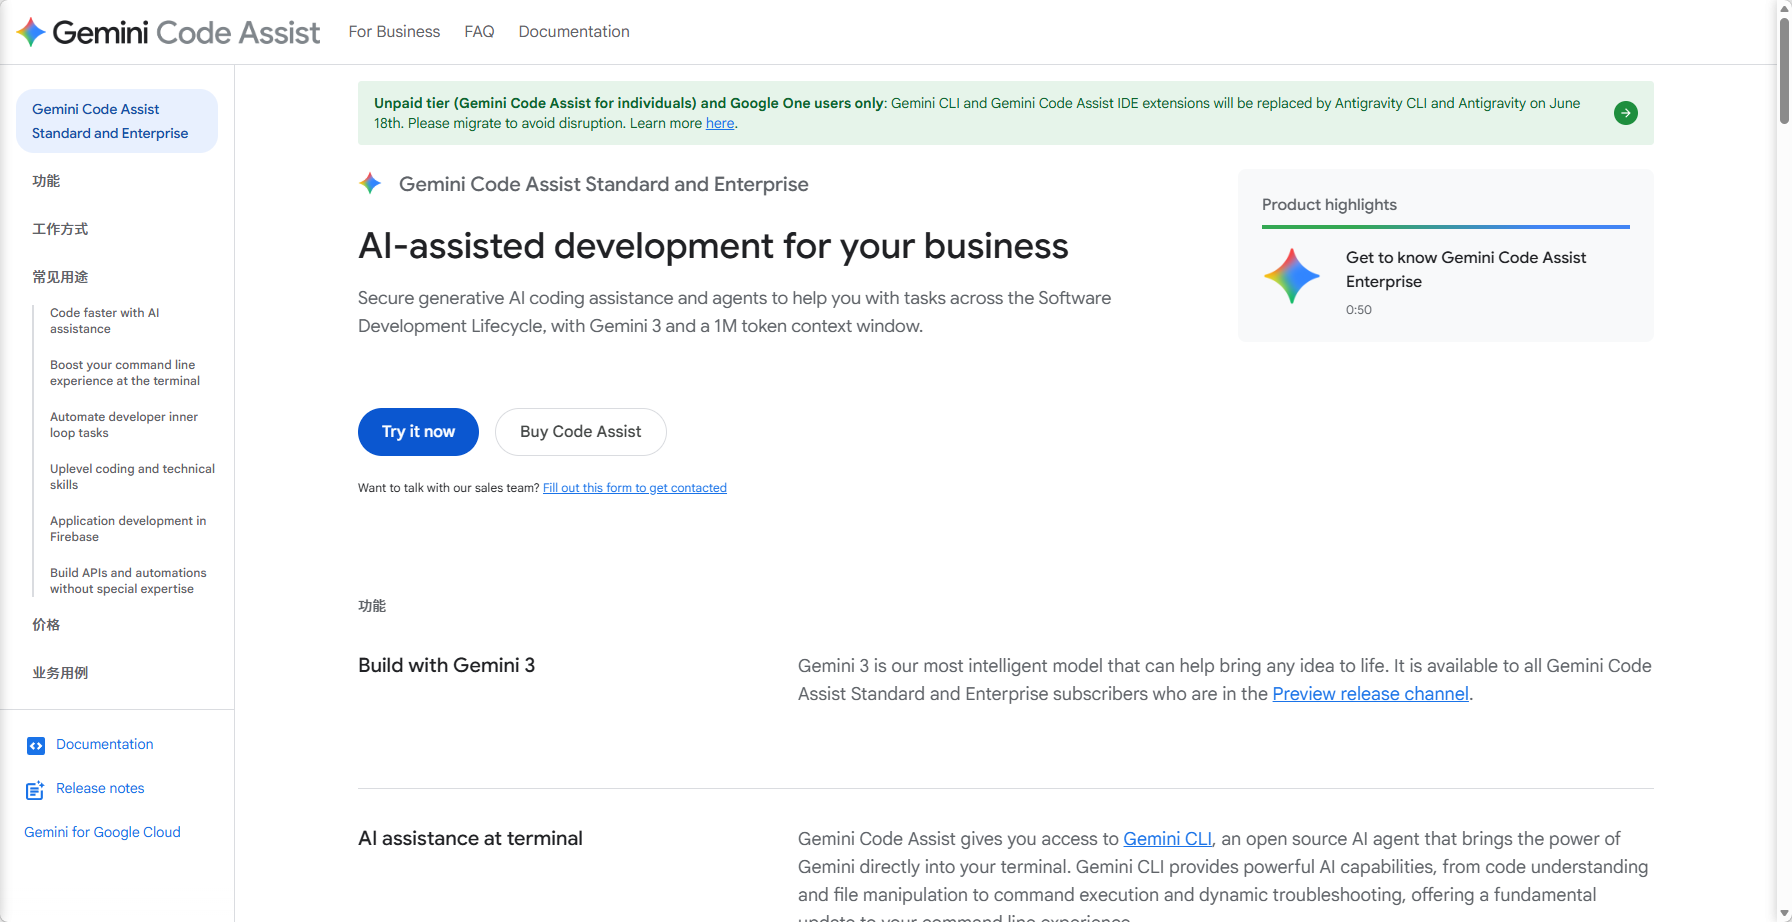This screenshot has height=922, width=1792.
Task: Click the AI-assisted development for your business headline
Action: click(x=713, y=246)
